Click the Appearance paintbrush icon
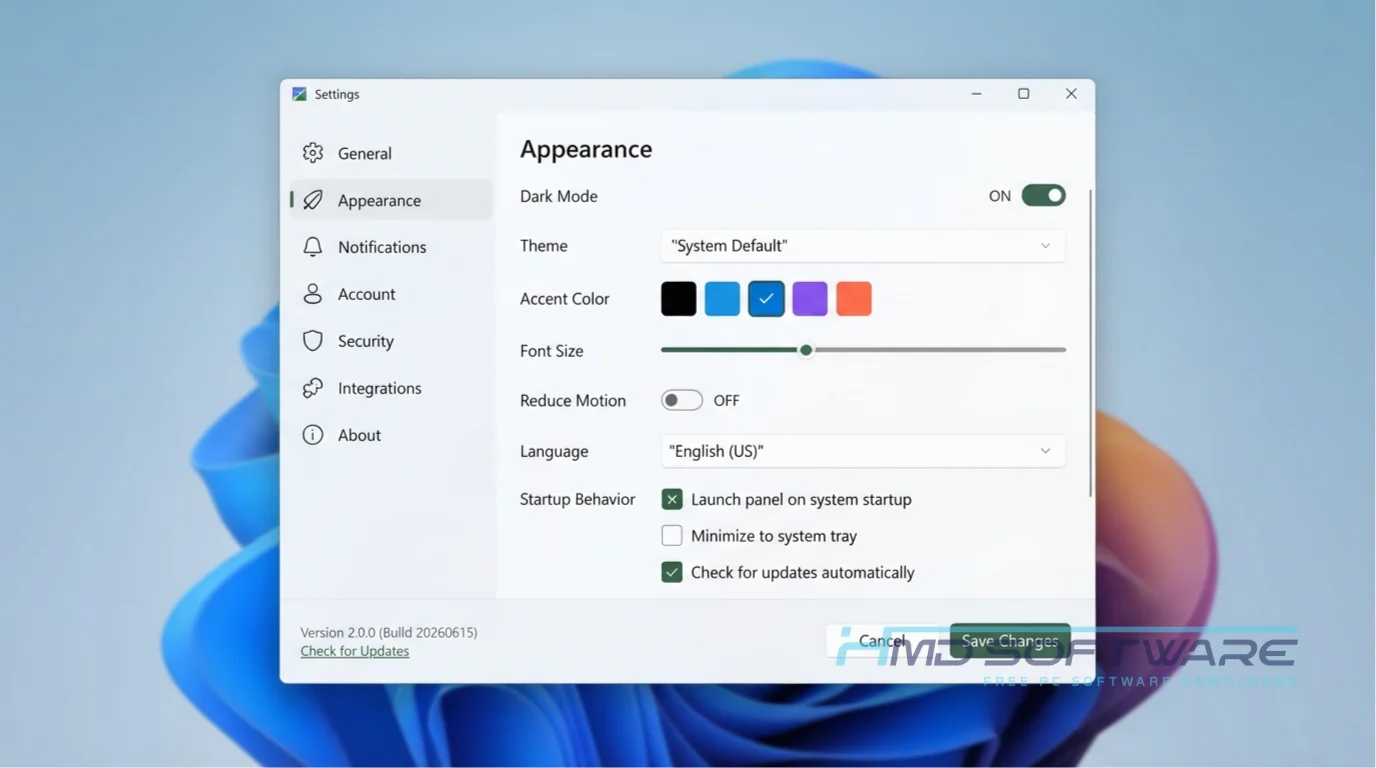This screenshot has width=1376, height=768. (x=313, y=200)
